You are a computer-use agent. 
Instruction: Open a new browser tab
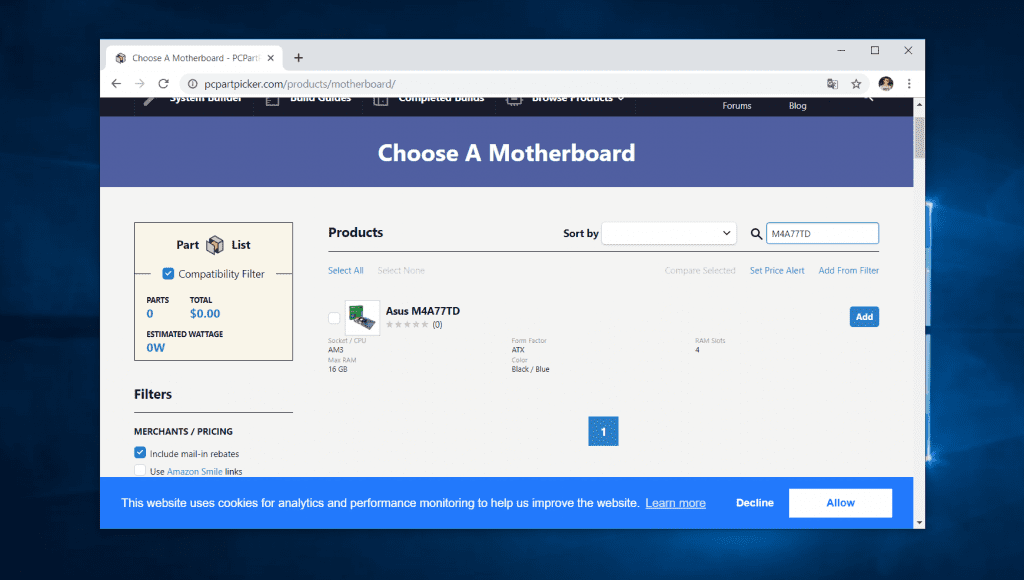pos(298,57)
